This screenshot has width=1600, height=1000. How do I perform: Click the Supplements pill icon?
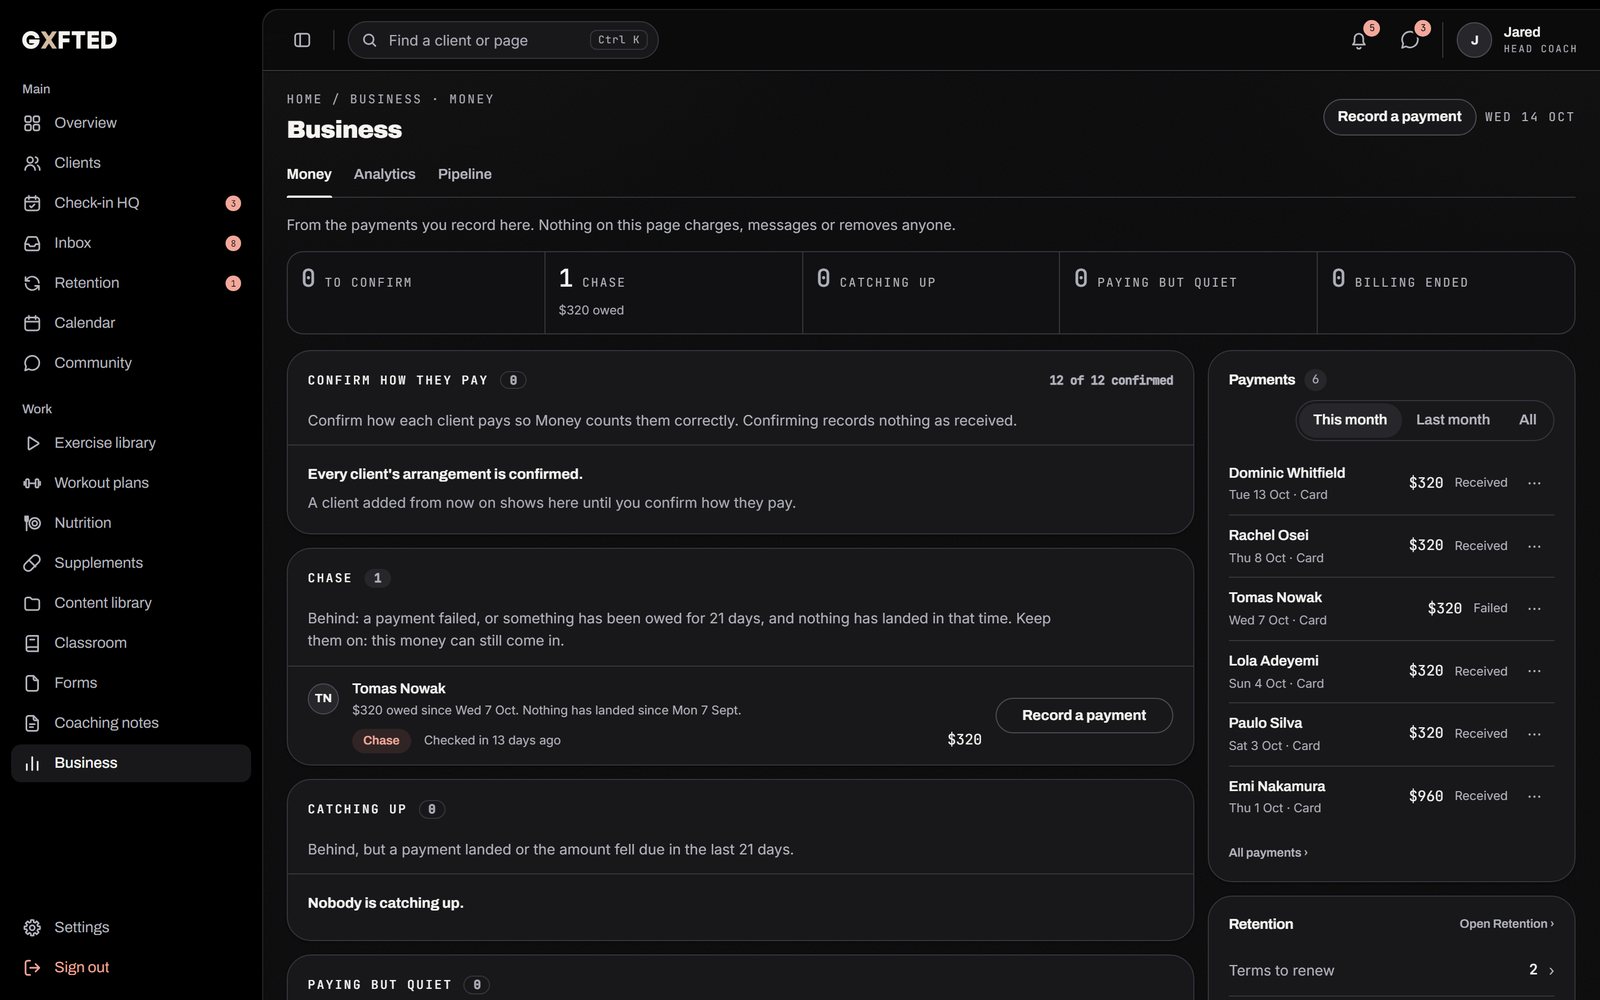coord(32,563)
